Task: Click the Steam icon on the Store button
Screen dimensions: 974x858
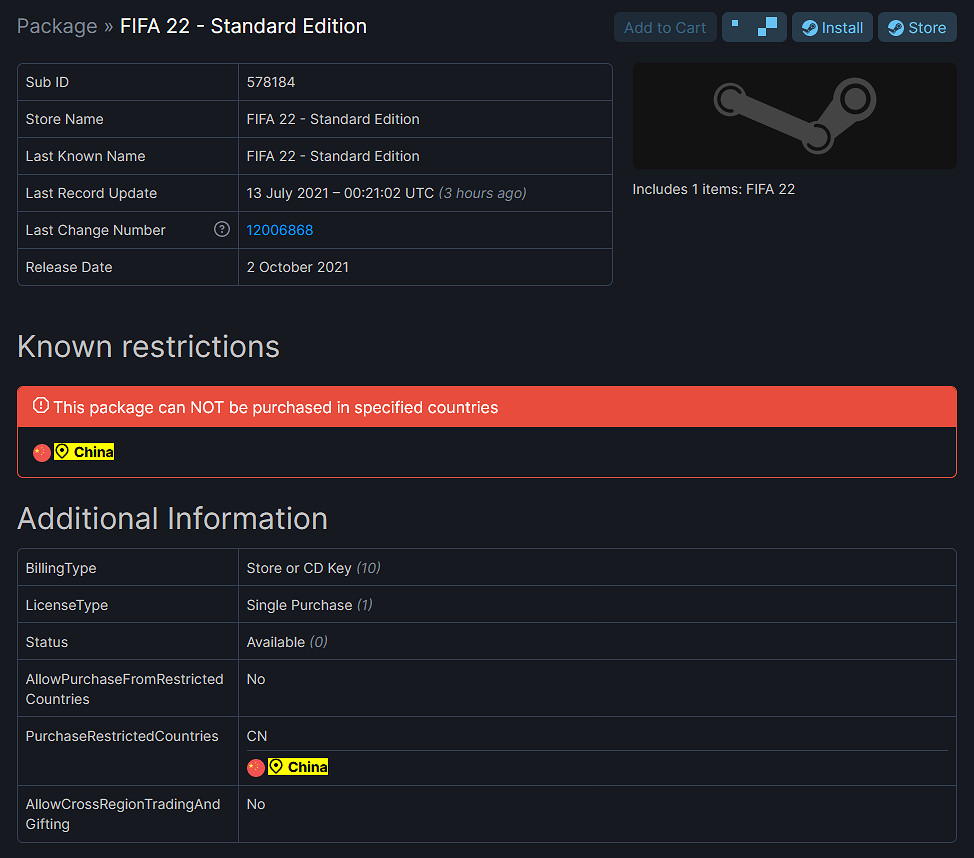Action: (896, 27)
